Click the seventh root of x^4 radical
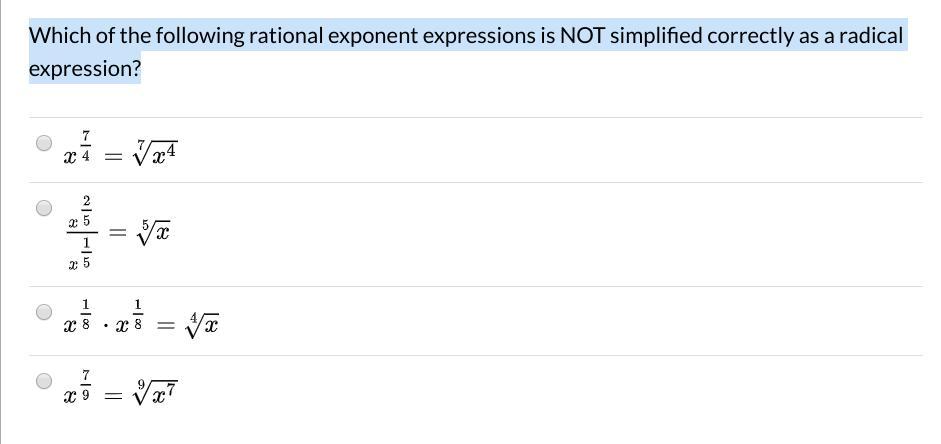 click(x=157, y=154)
